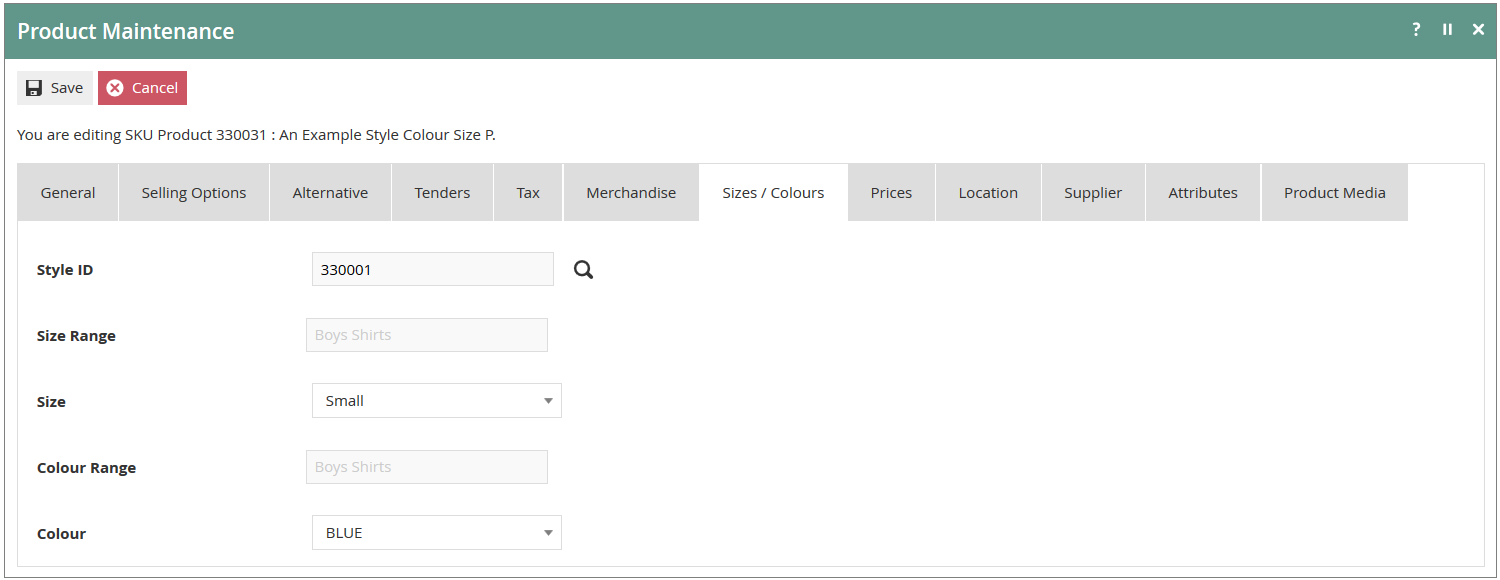The width and height of the screenshot is (1500, 580).
Task: Select the Tax tab
Action: pyautogui.click(x=528, y=192)
